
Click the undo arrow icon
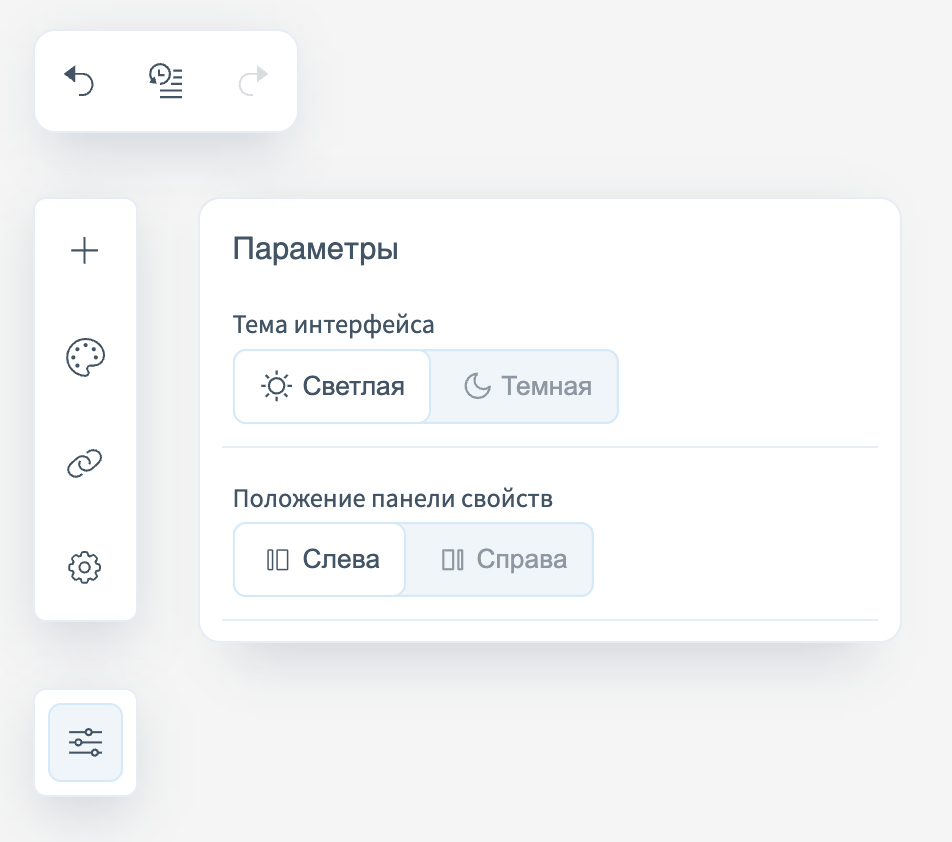point(79,80)
